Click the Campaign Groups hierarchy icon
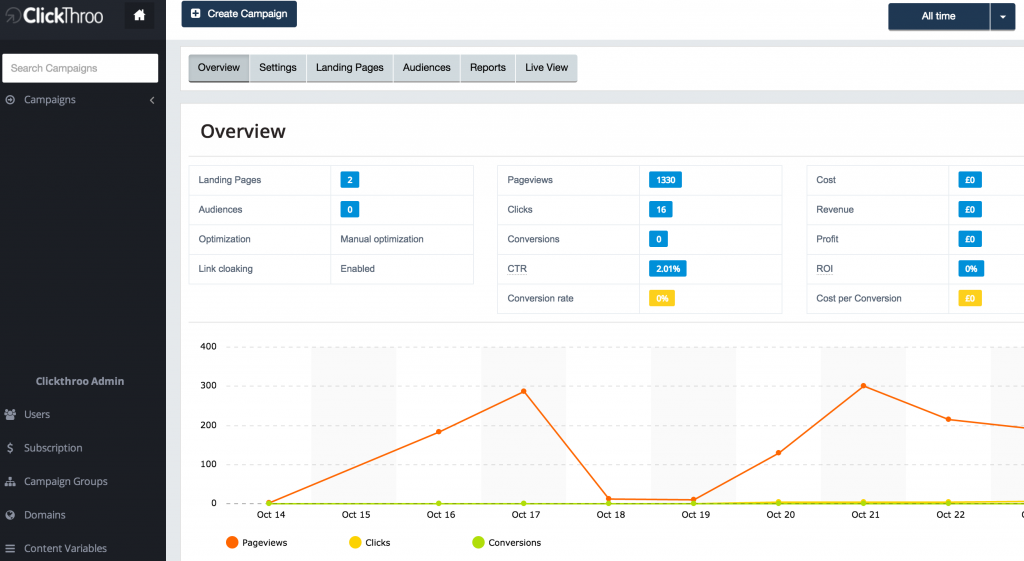The width and height of the screenshot is (1024, 561). coord(10,482)
